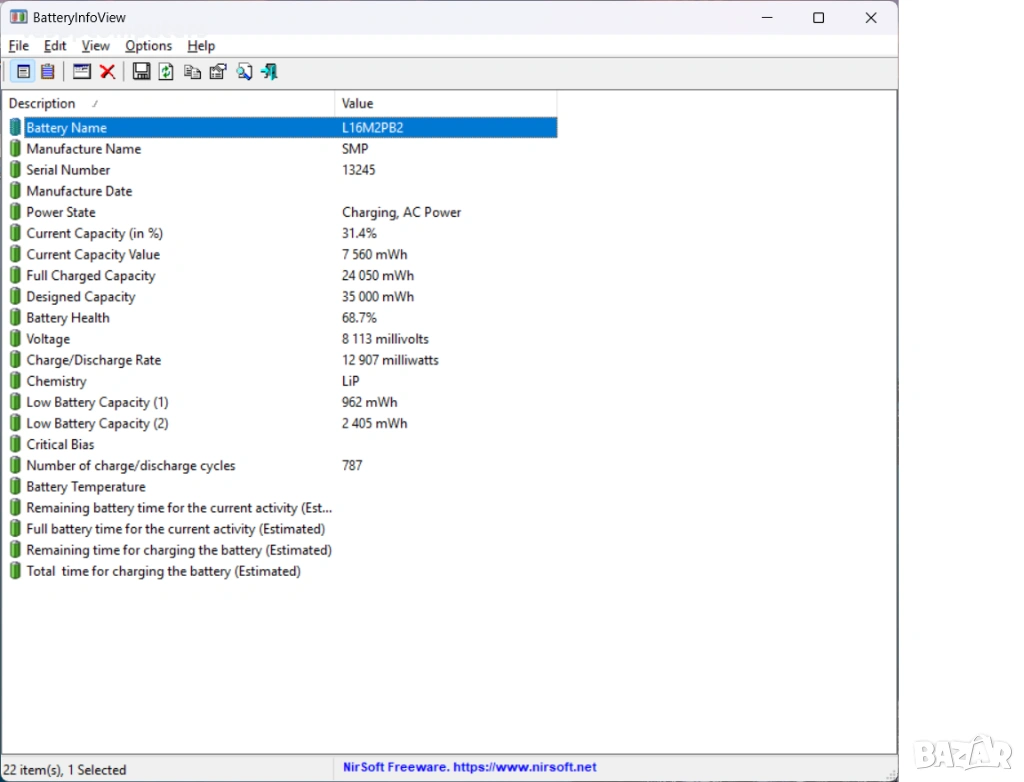Select the Designed Capacity row
Image resolution: width=1024 pixels, height=782 pixels.
click(x=81, y=297)
